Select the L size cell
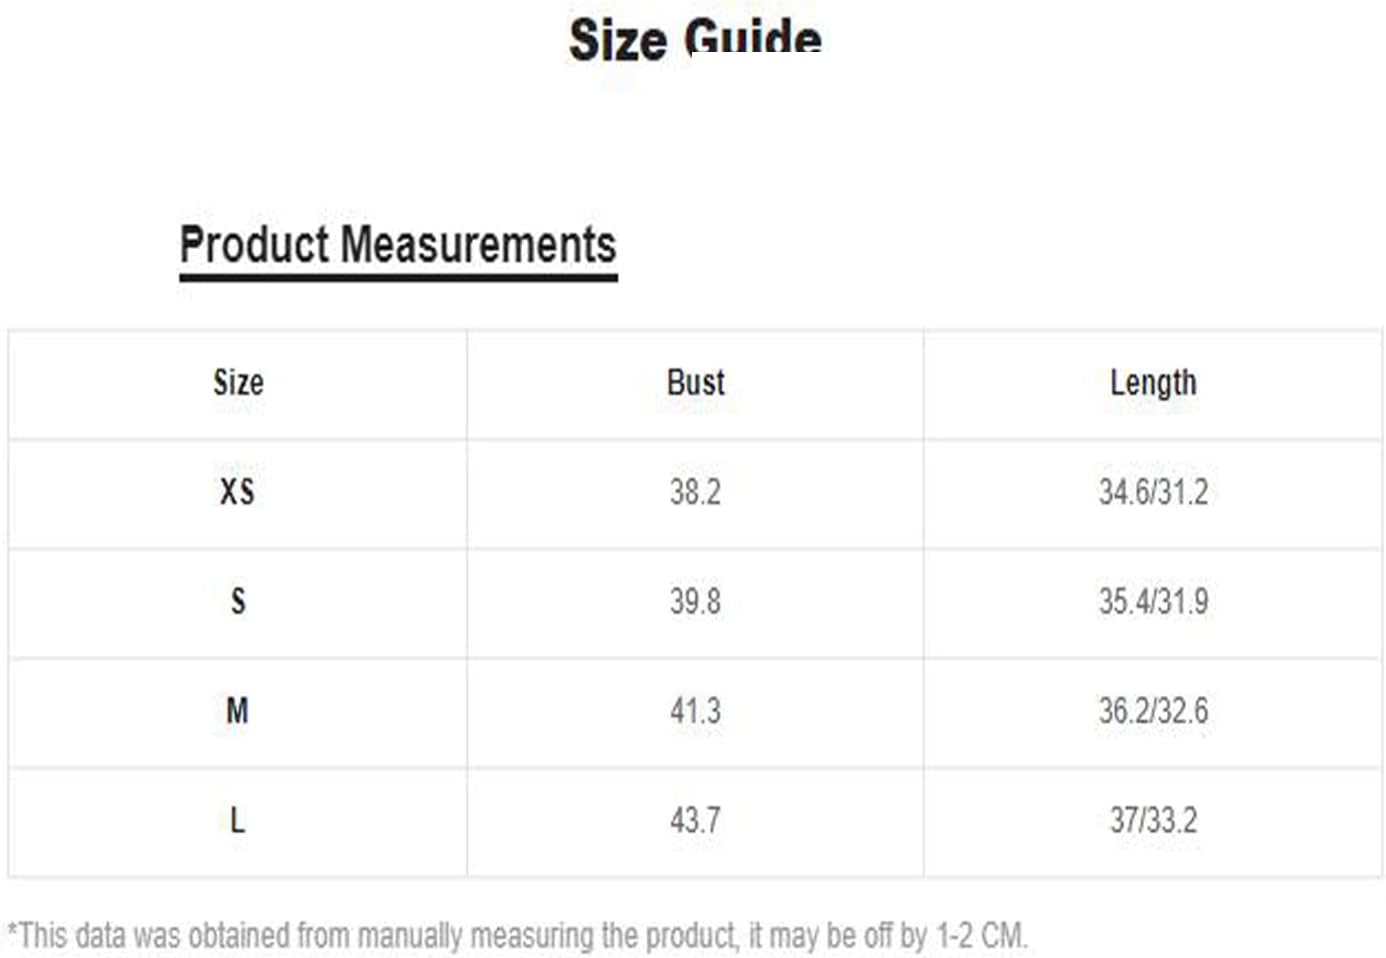Screen dimensions: 1386x958 coord(238,820)
